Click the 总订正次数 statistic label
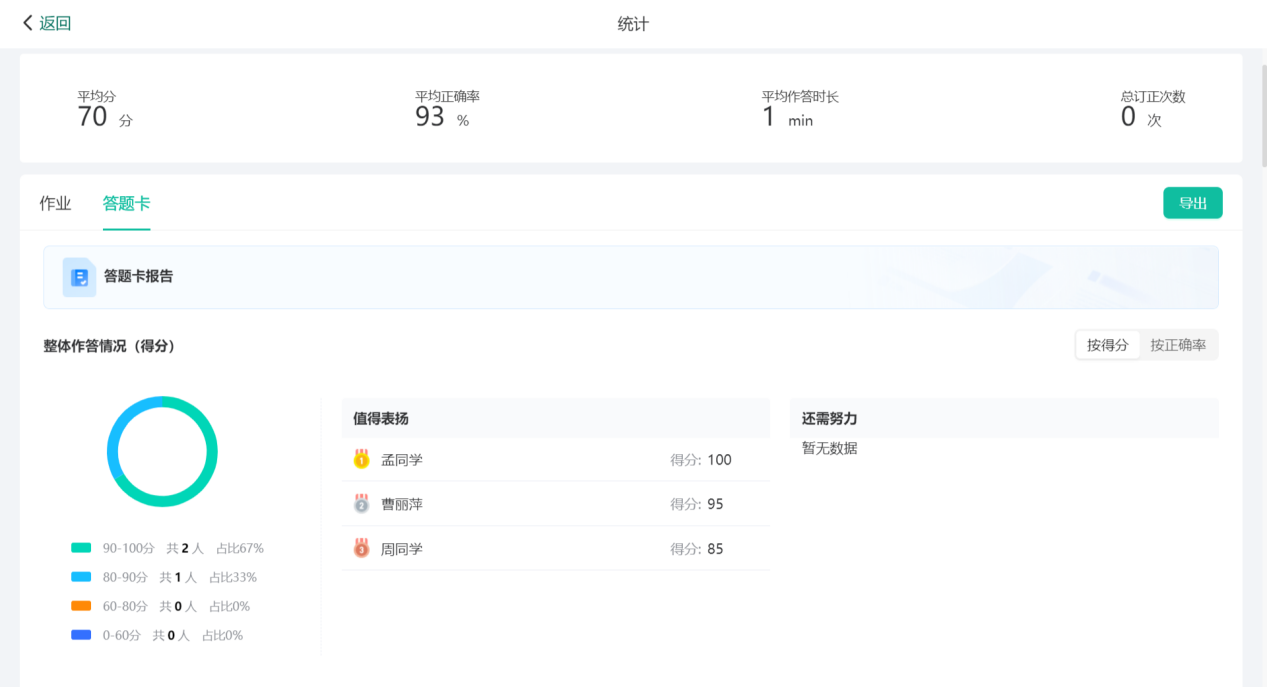The image size is (1267, 687). tap(1153, 96)
